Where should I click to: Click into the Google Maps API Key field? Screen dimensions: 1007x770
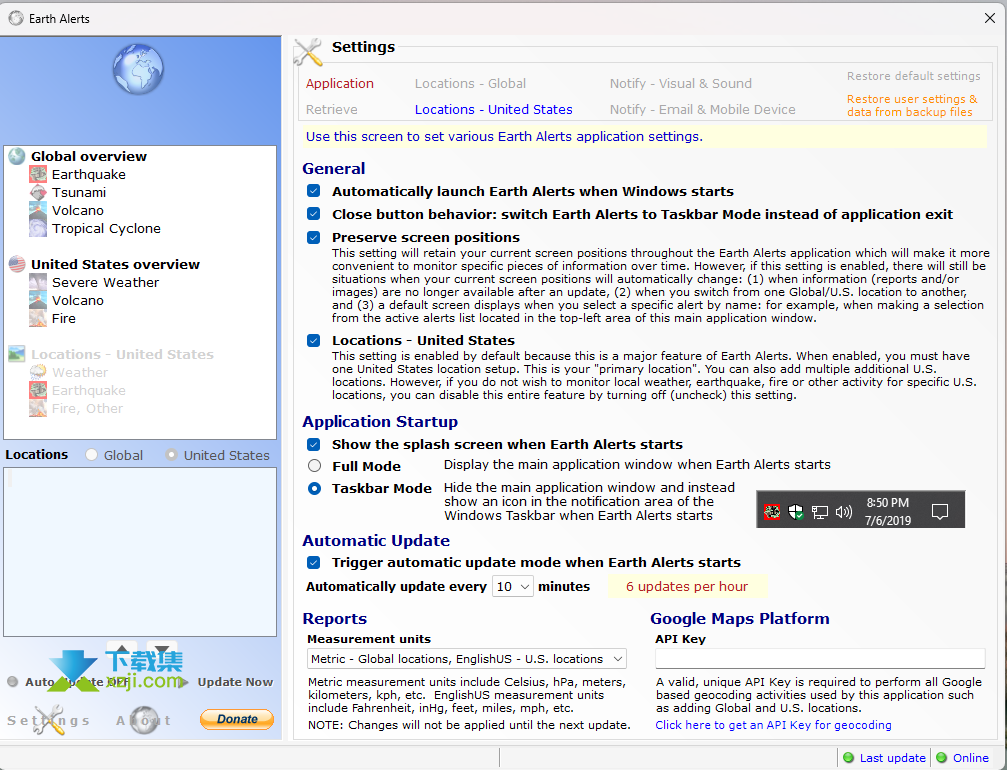[820, 658]
